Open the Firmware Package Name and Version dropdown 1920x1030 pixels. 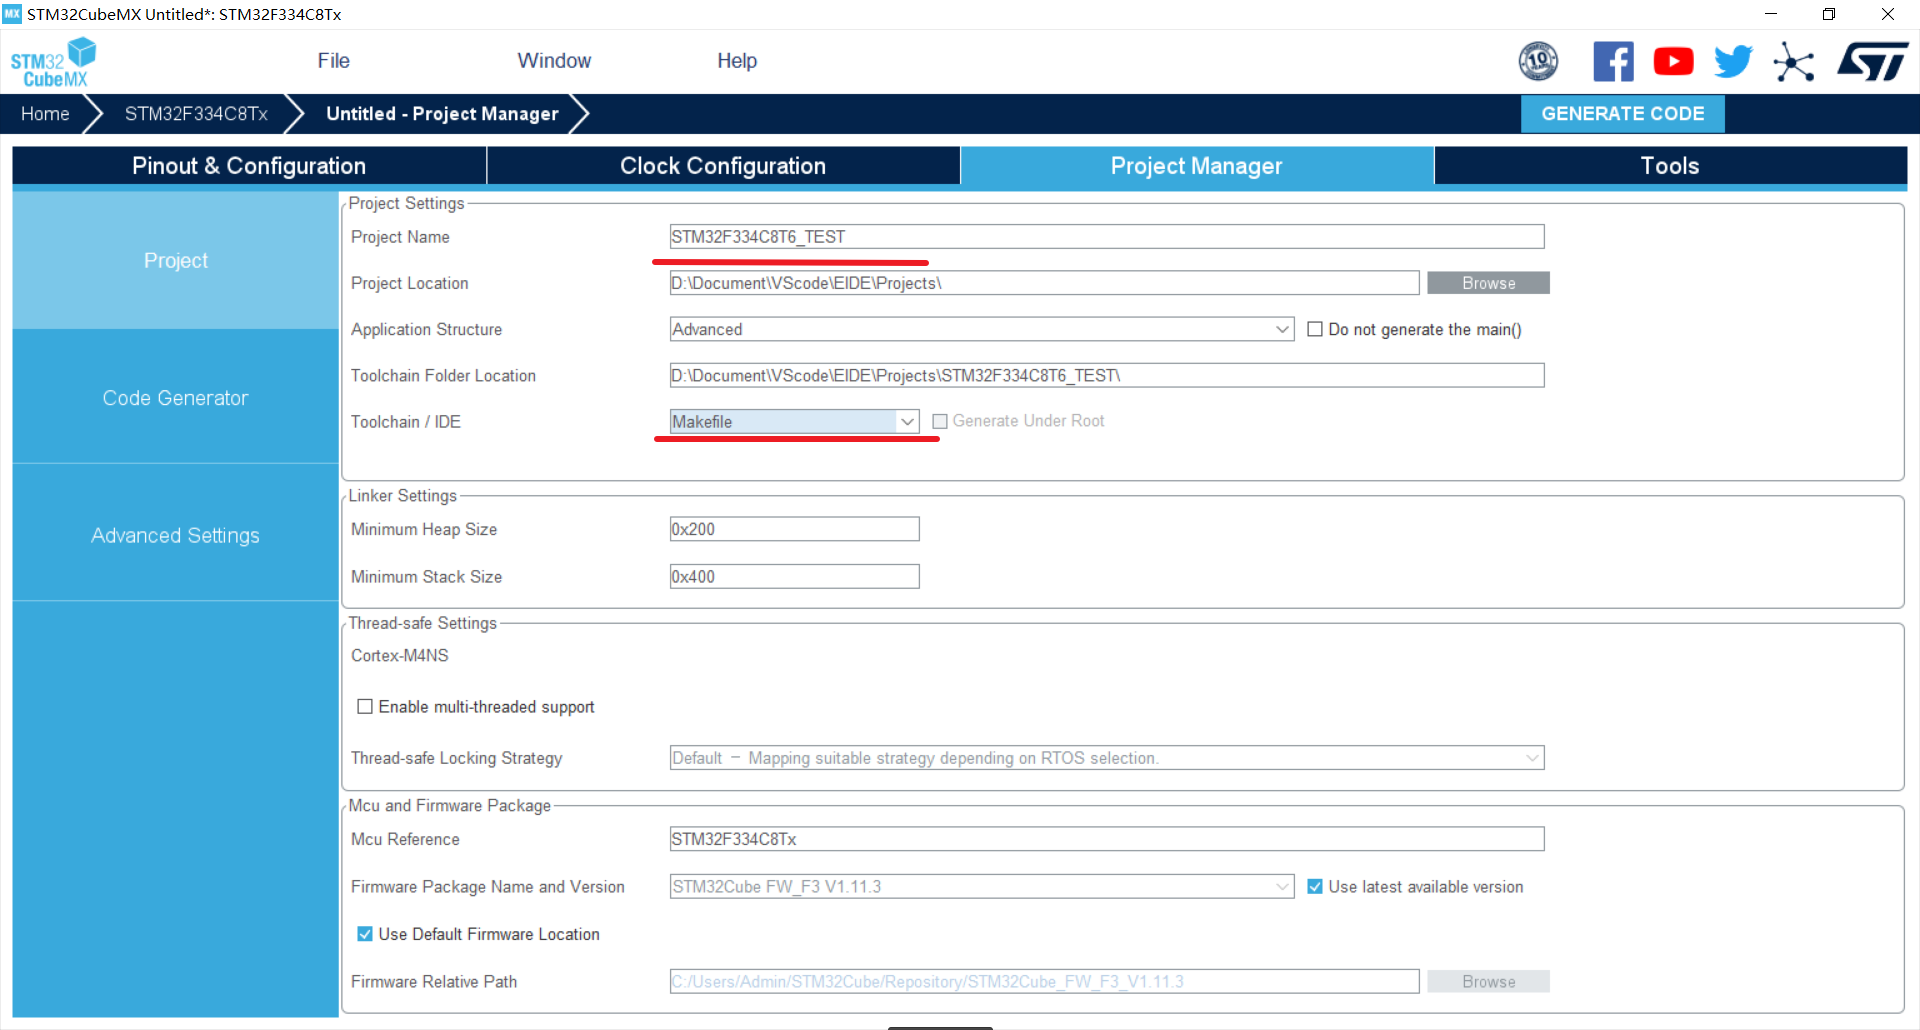pos(982,886)
